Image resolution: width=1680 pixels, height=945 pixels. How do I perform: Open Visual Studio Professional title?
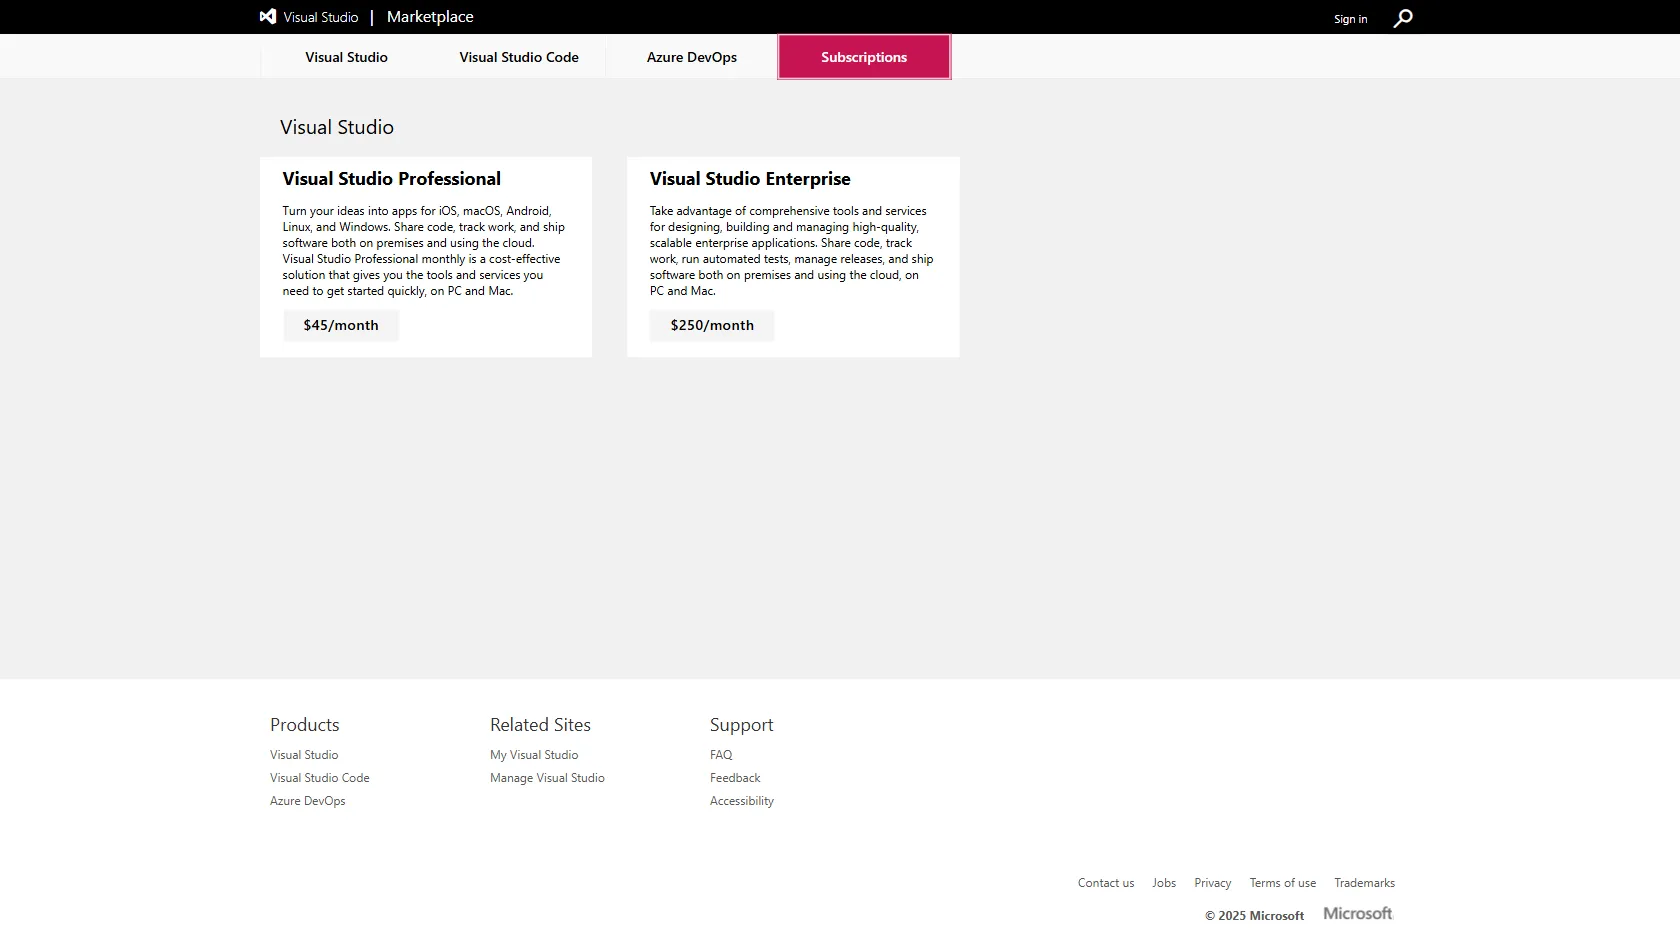pyautogui.click(x=391, y=179)
